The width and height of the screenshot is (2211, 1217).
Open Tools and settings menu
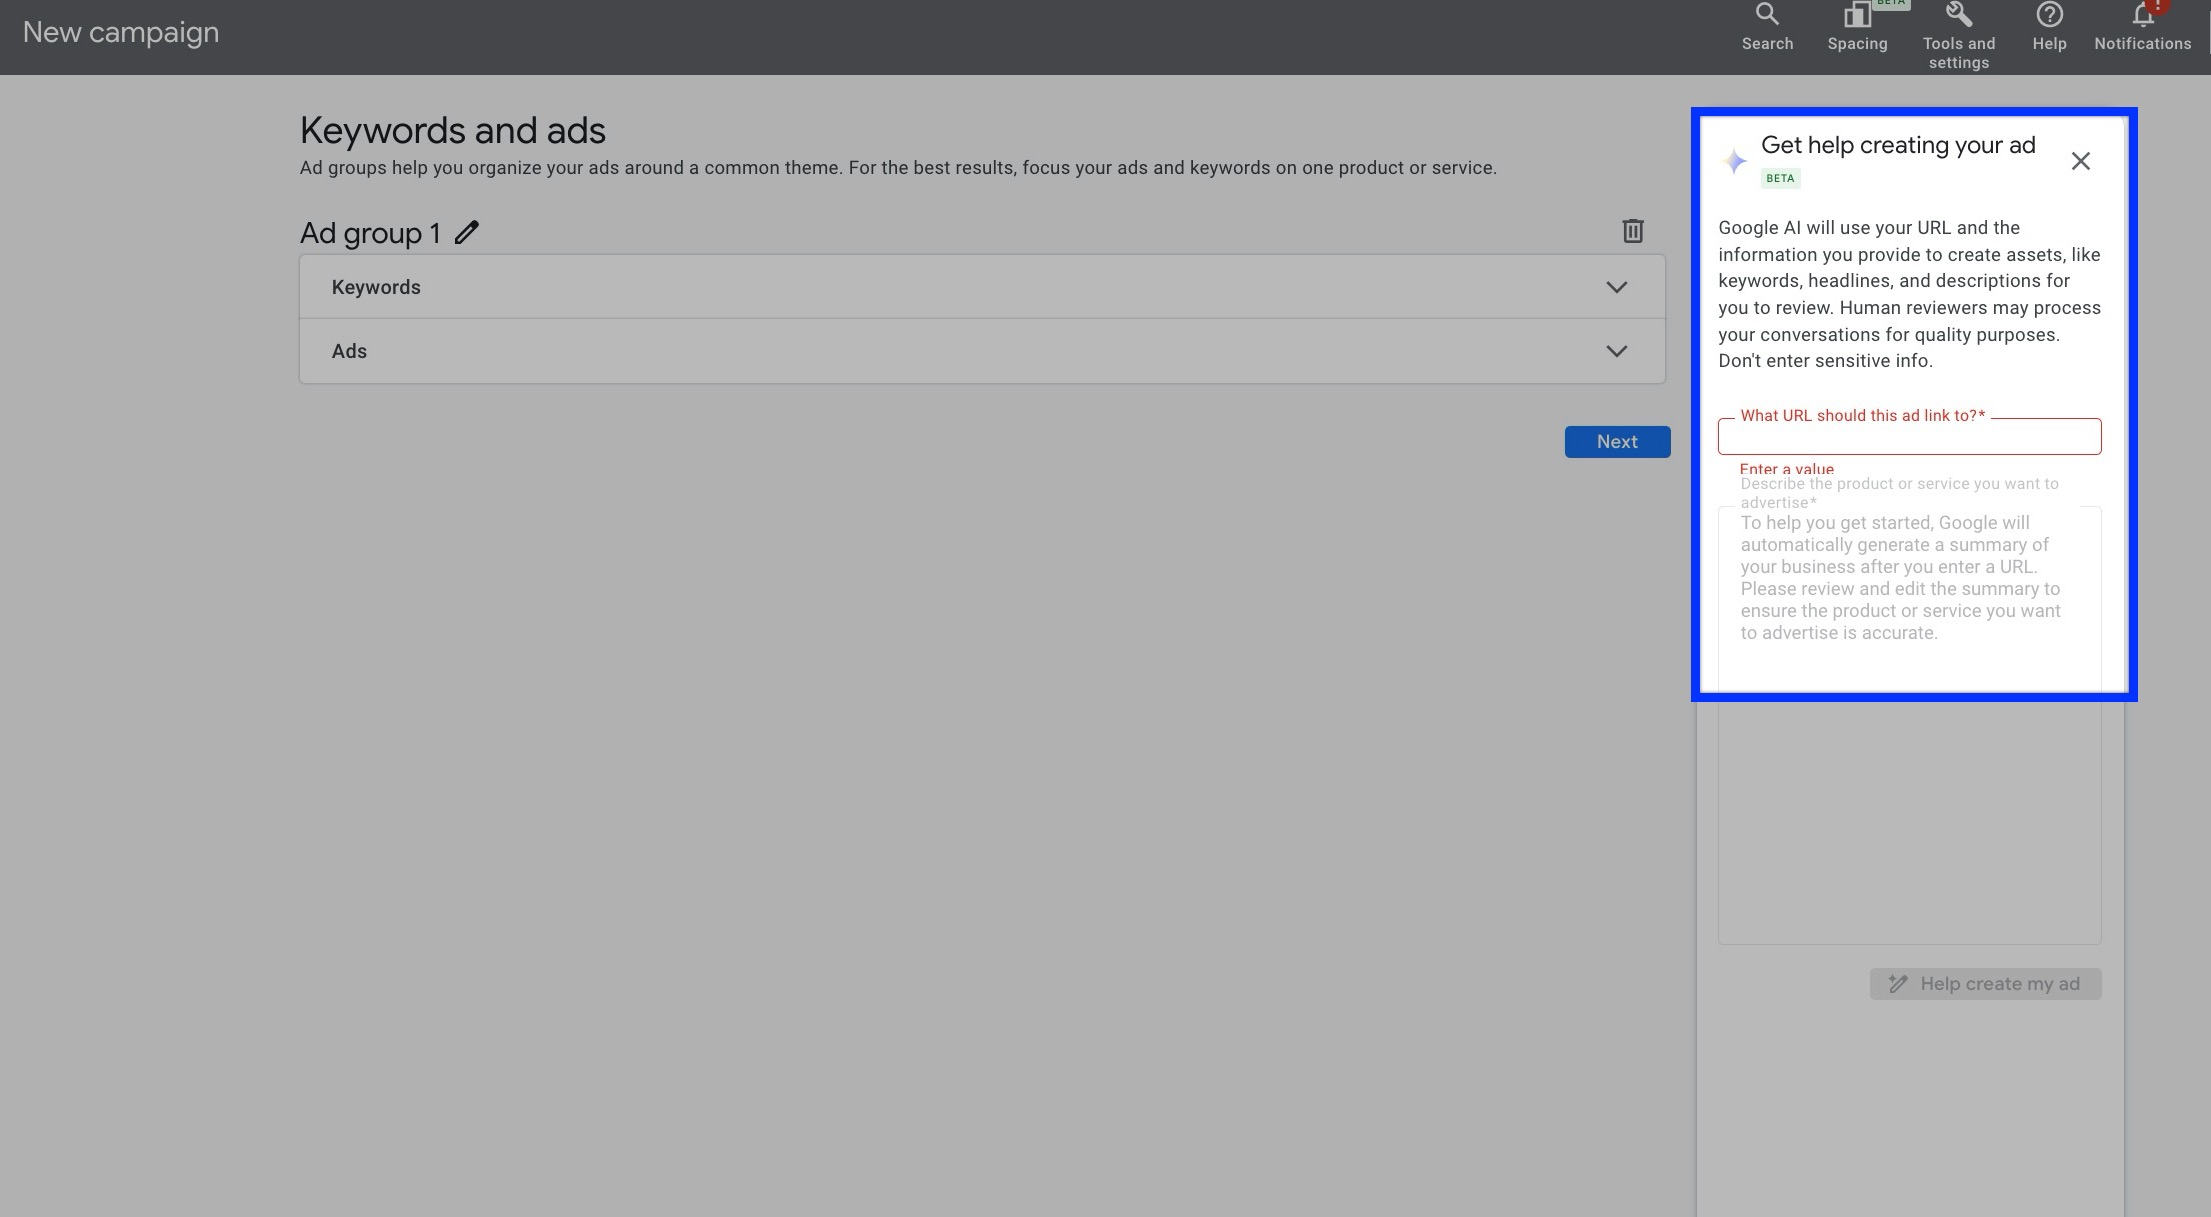tap(1958, 37)
